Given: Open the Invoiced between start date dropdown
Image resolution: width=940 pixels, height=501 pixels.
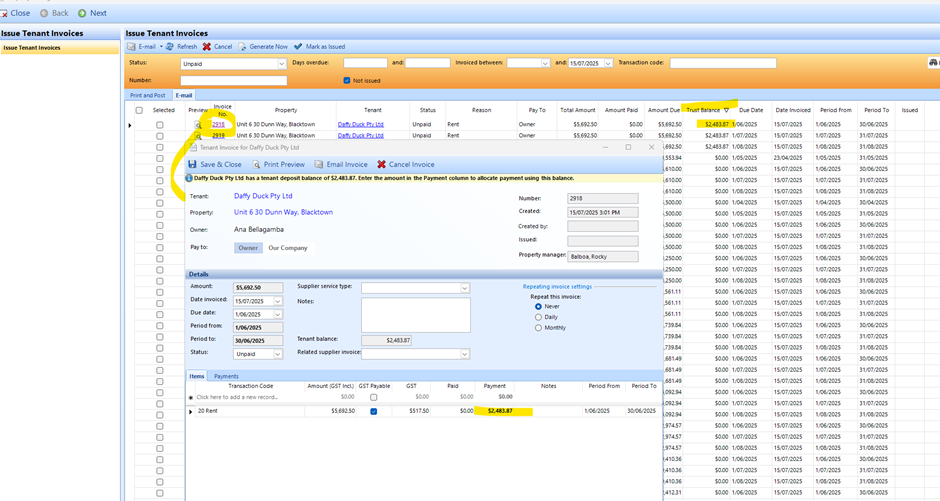Looking at the screenshot, I should tap(545, 63).
